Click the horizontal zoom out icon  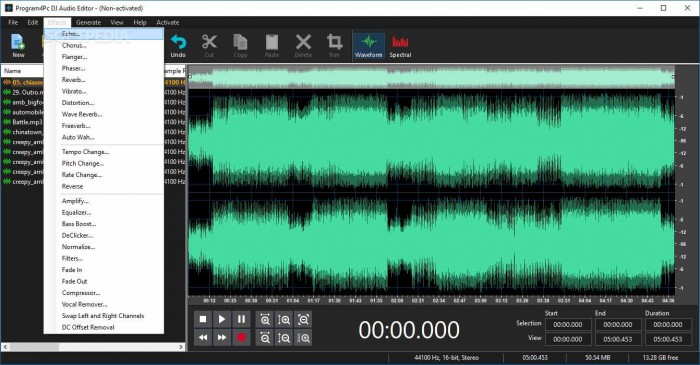265,338
